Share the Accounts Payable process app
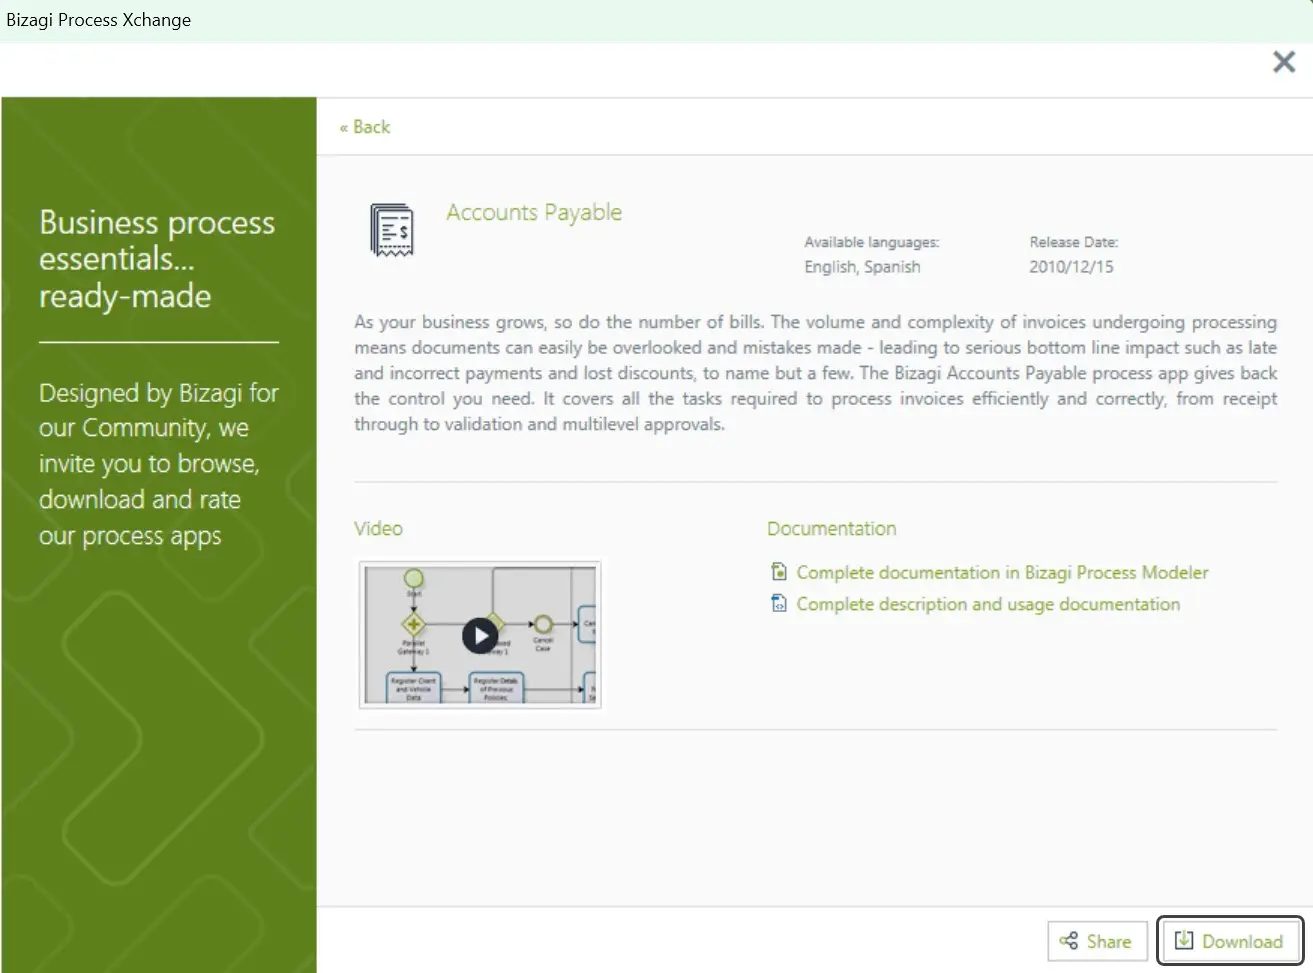Viewport: 1313px width, 973px height. [x=1097, y=941]
